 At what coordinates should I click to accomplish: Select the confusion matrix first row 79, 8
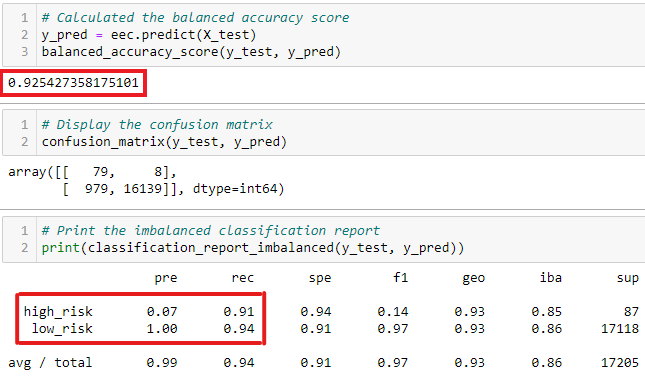coord(93,172)
